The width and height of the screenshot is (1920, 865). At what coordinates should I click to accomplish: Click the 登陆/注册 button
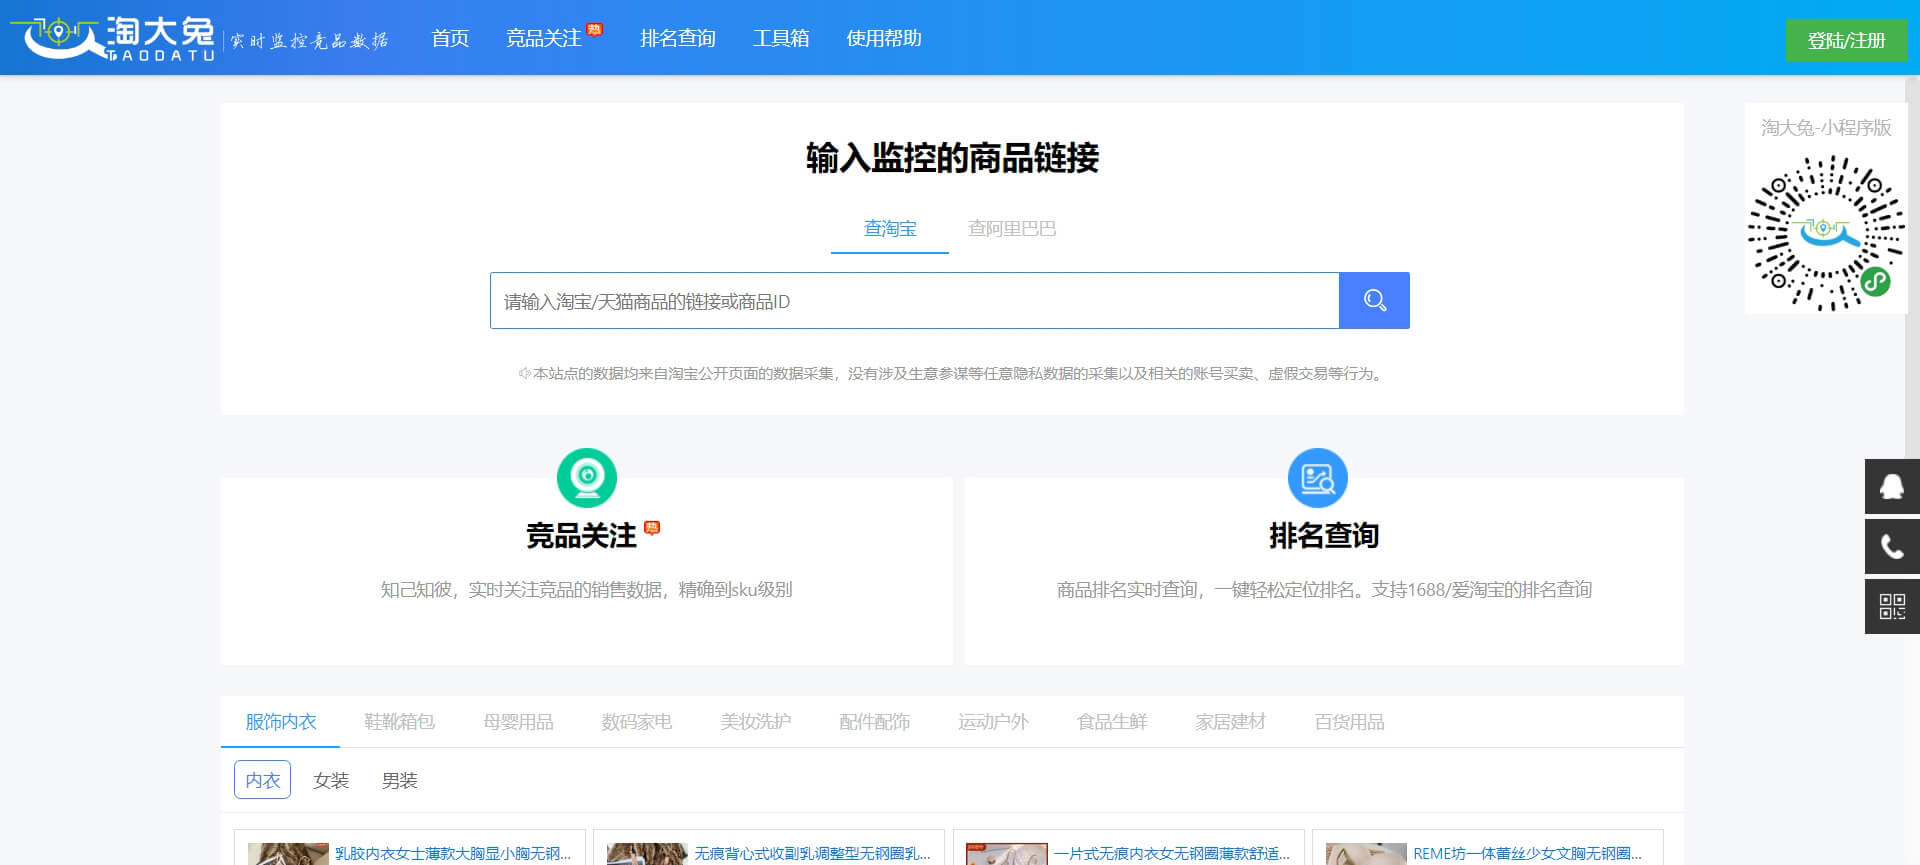tap(1845, 41)
